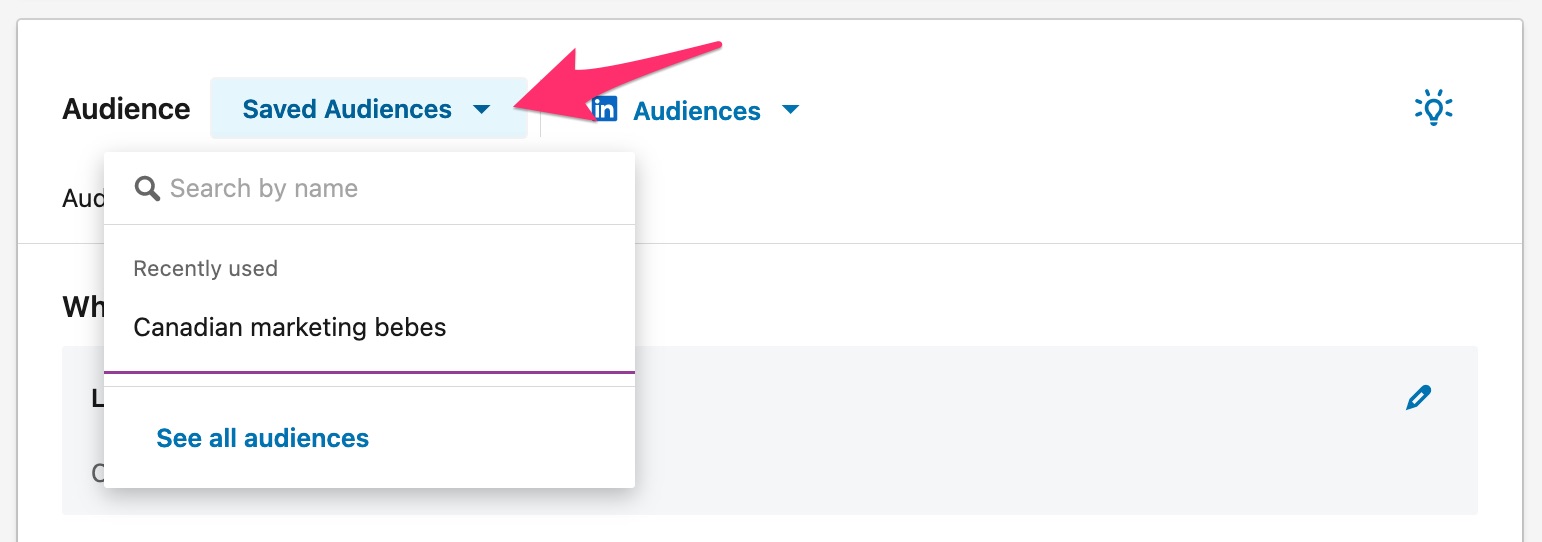Image resolution: width=1542 pixels, height=542 pixels.
Task: Click the purple divider under the audience item
Action: point(369,371)
